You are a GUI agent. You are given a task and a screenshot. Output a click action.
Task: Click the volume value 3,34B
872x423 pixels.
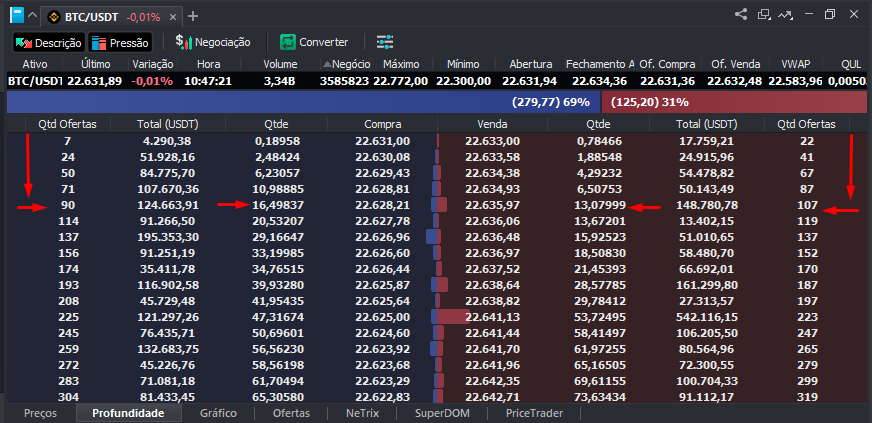click(280, 81)
